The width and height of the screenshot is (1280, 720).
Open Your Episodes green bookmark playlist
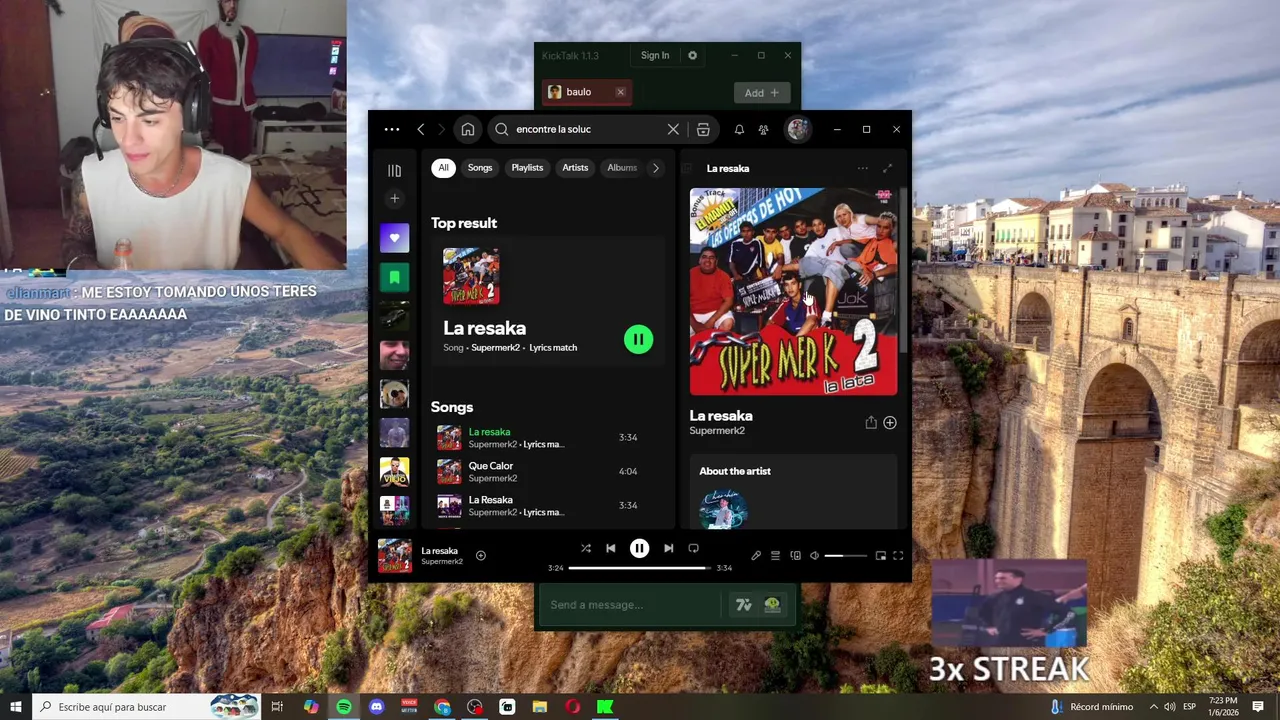tap(394, 276)
